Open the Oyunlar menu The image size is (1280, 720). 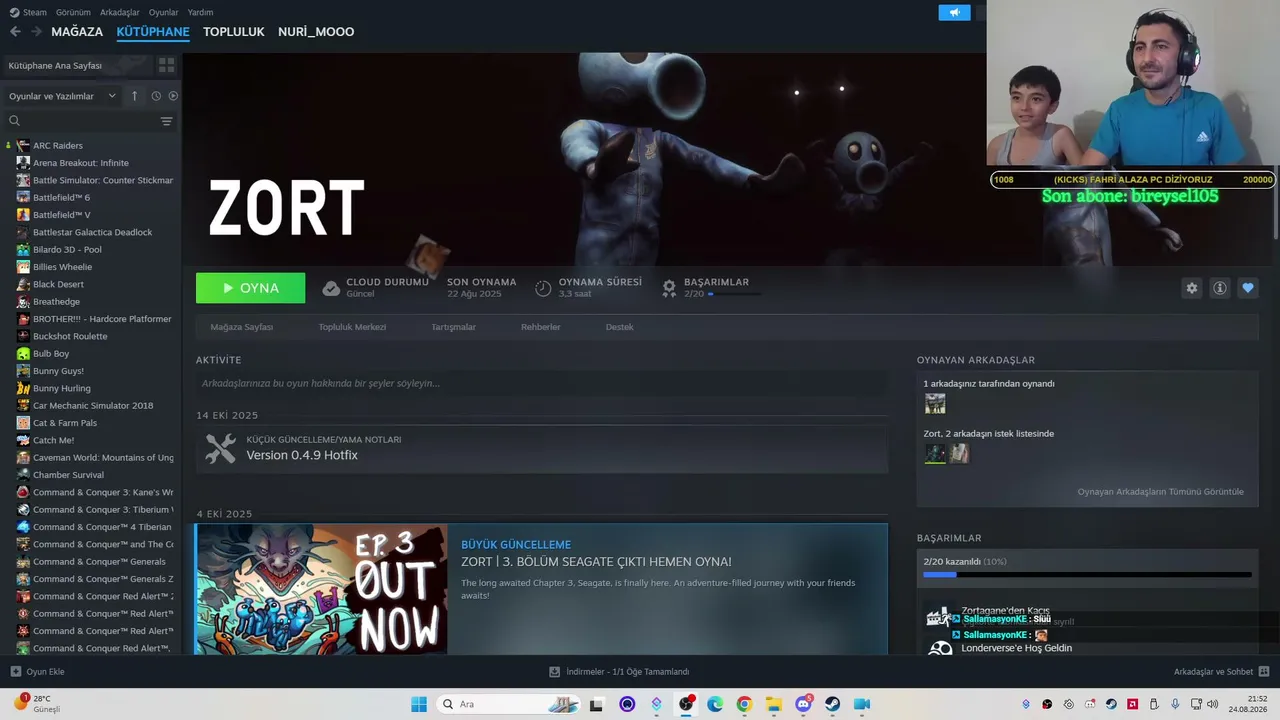coord(163,12)
